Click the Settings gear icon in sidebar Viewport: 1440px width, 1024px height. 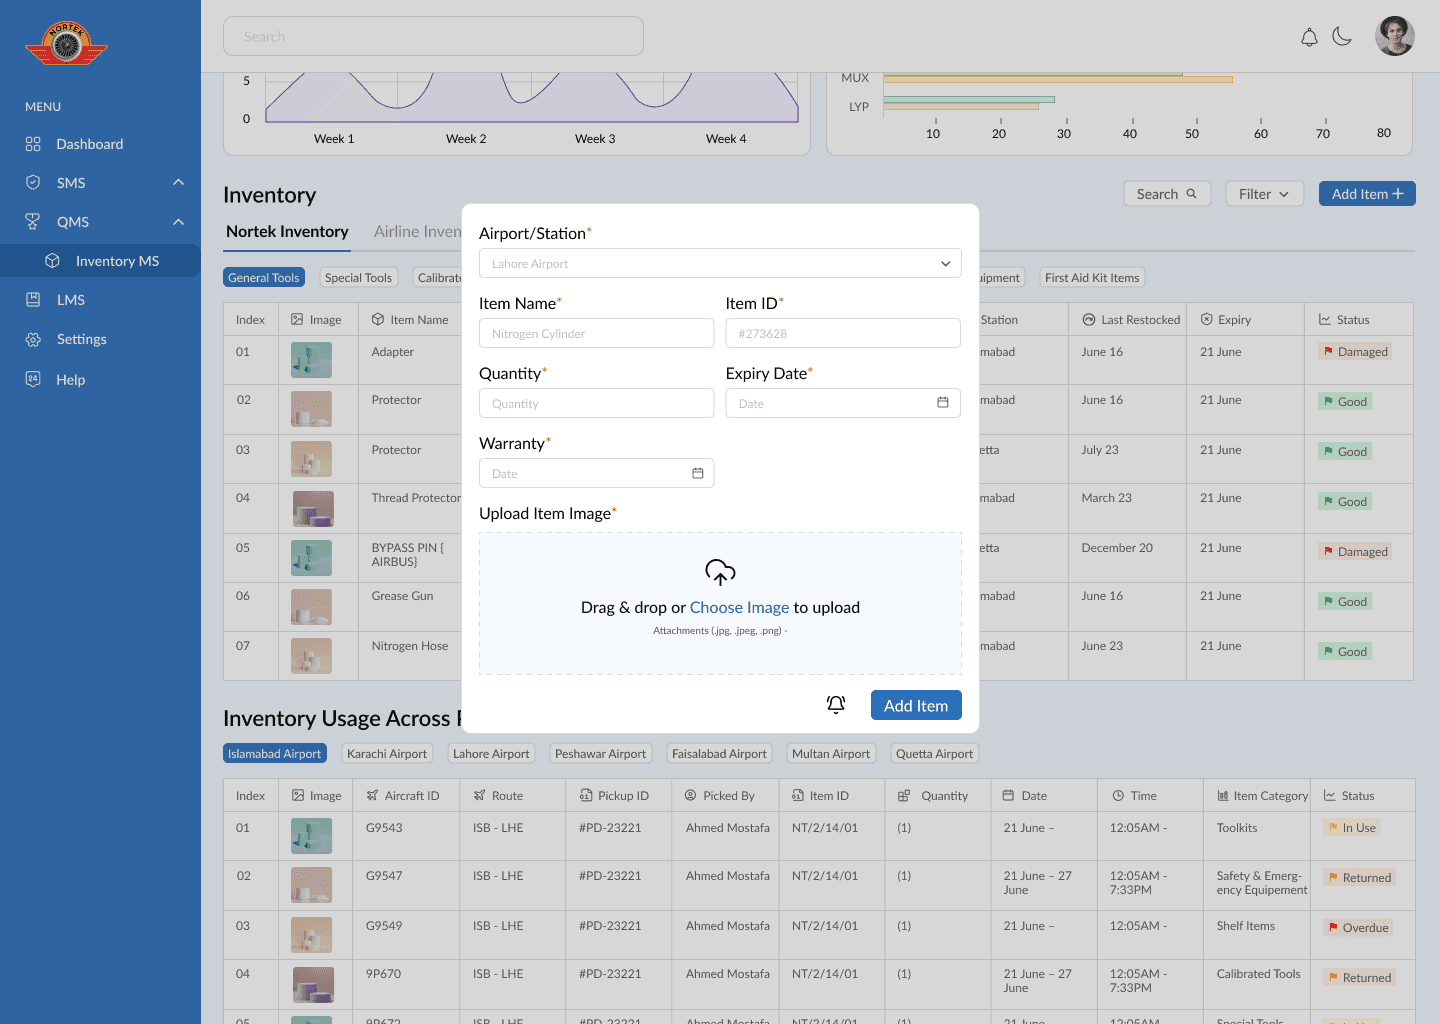33,340
